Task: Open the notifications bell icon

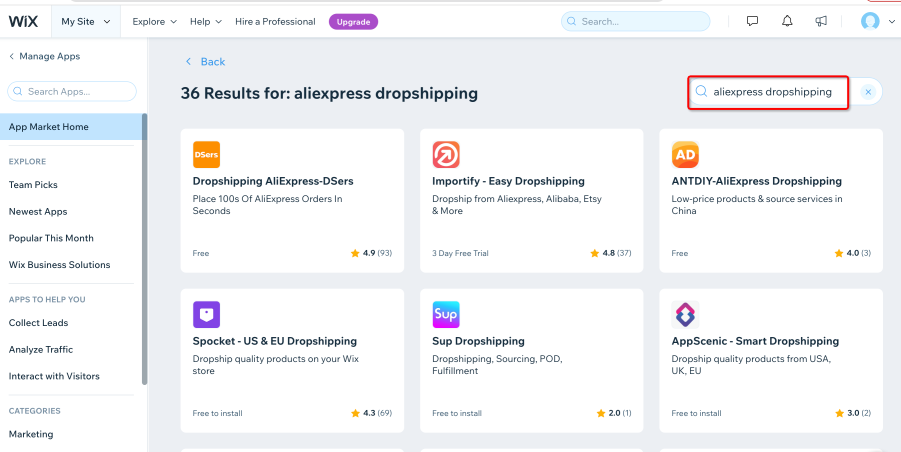Action: 787,21
